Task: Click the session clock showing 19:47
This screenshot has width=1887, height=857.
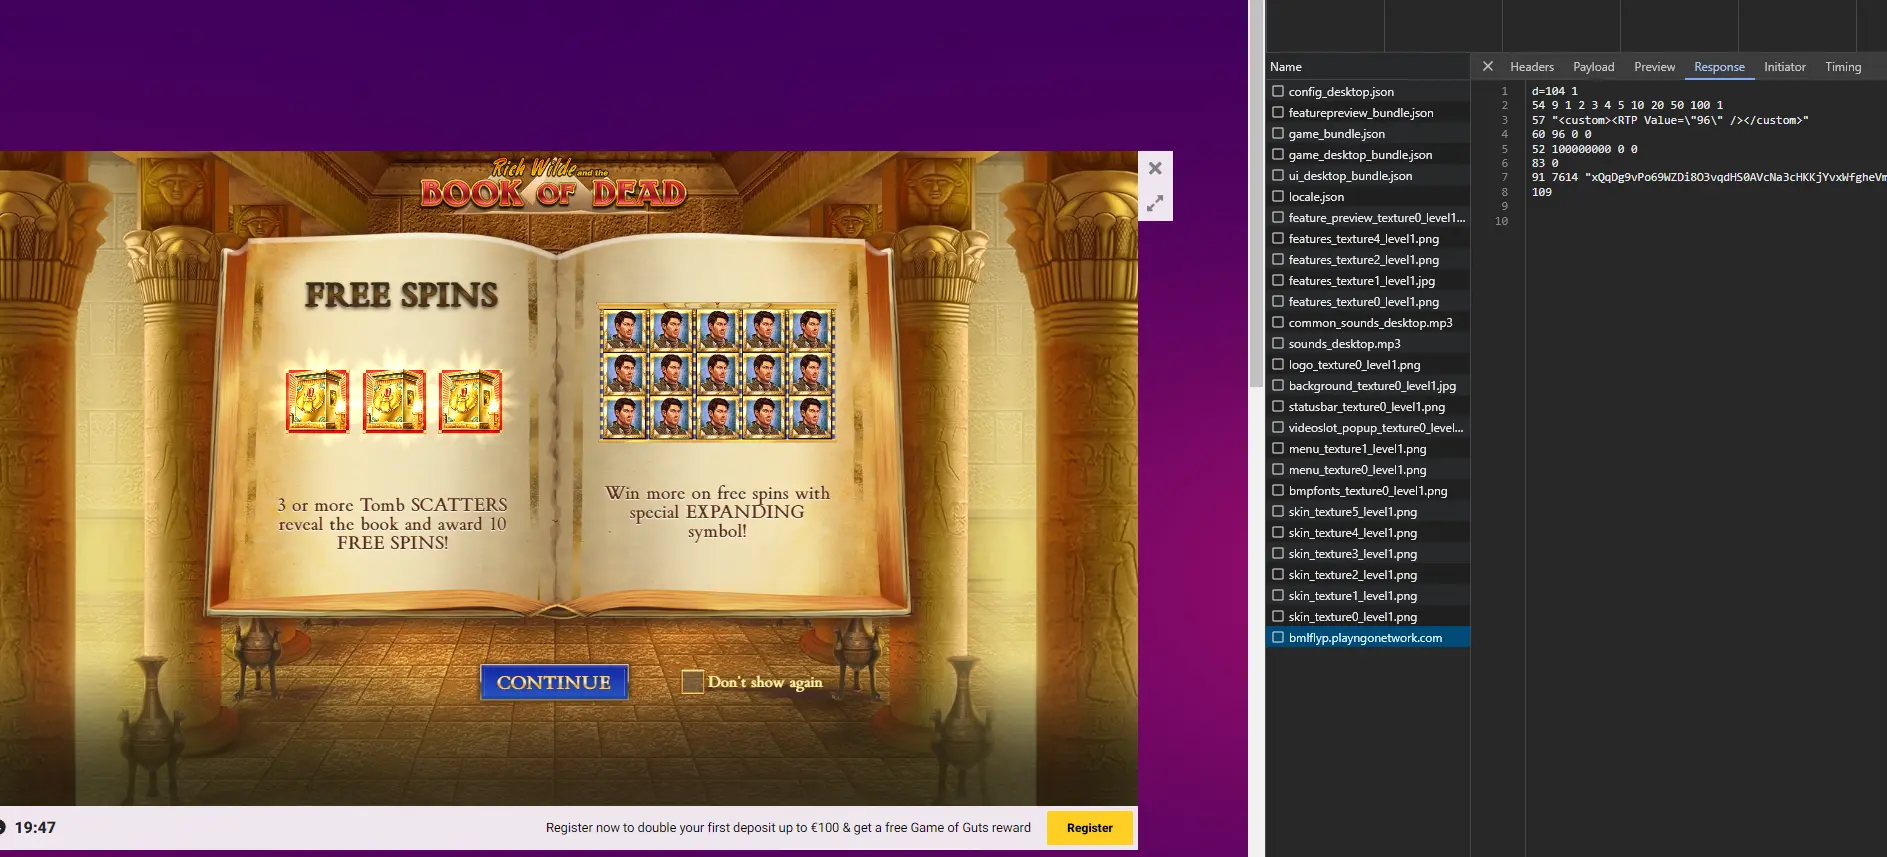Action: click(35, 828)
